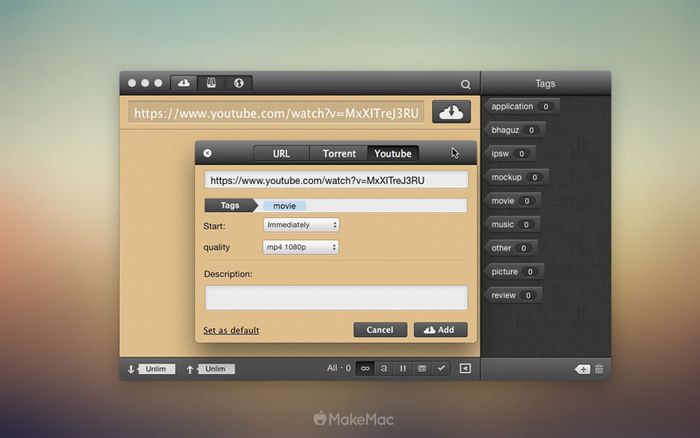Open the quality mp4 1080p dropdown

click(301, 247)
